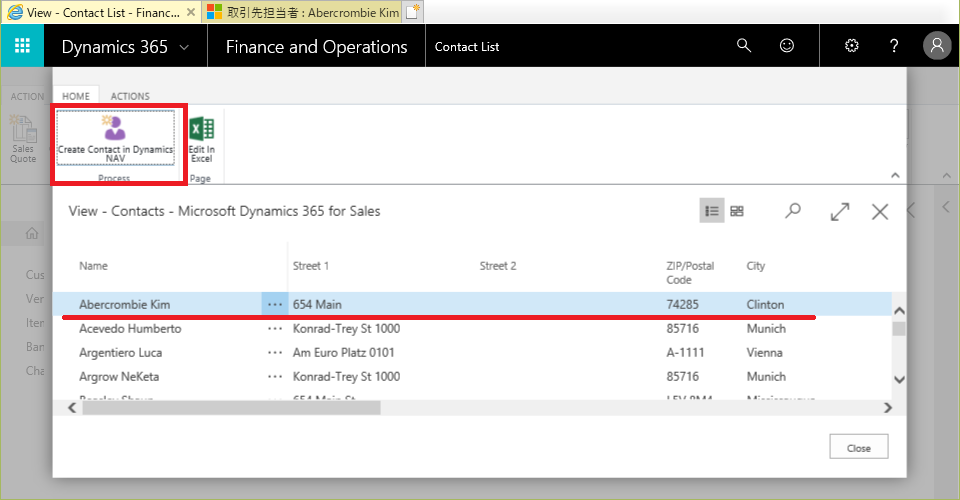Sort by Street 1 column header
Image resolution: width=960 pixels, height=500 pixels.
[310, 266]
